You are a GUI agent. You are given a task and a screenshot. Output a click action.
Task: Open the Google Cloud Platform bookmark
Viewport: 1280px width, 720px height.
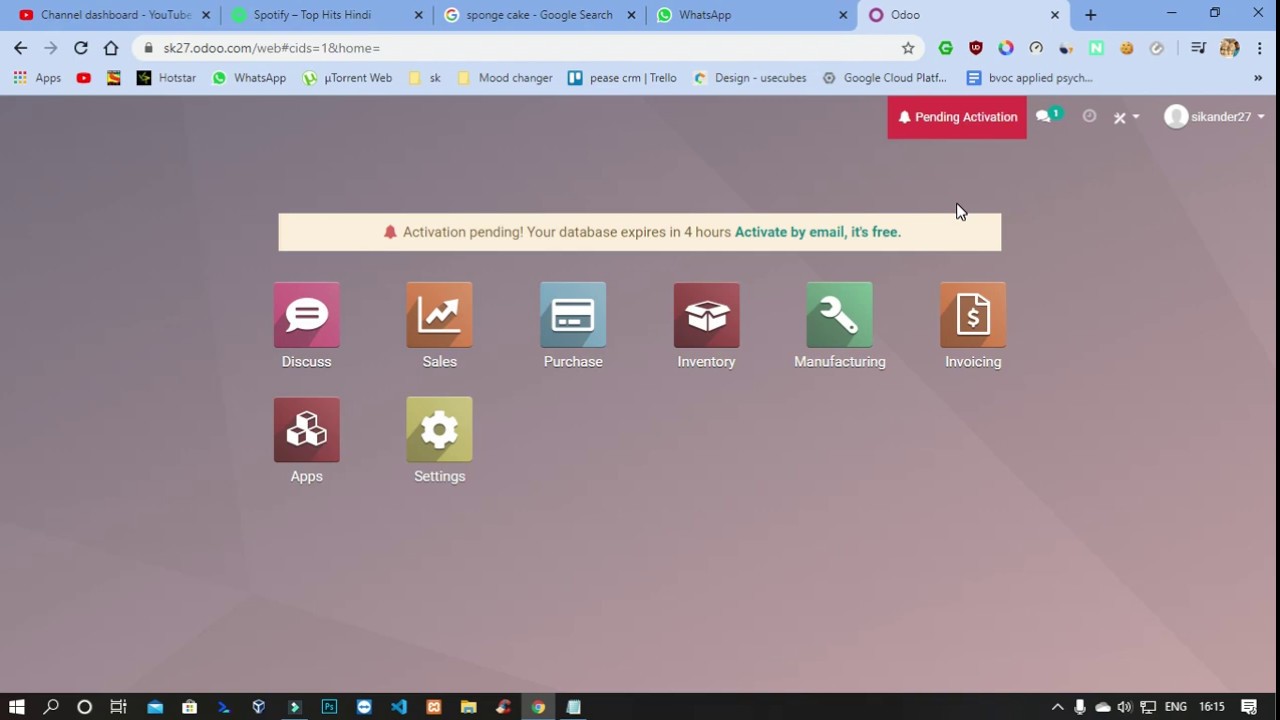[x=884, y=78]
